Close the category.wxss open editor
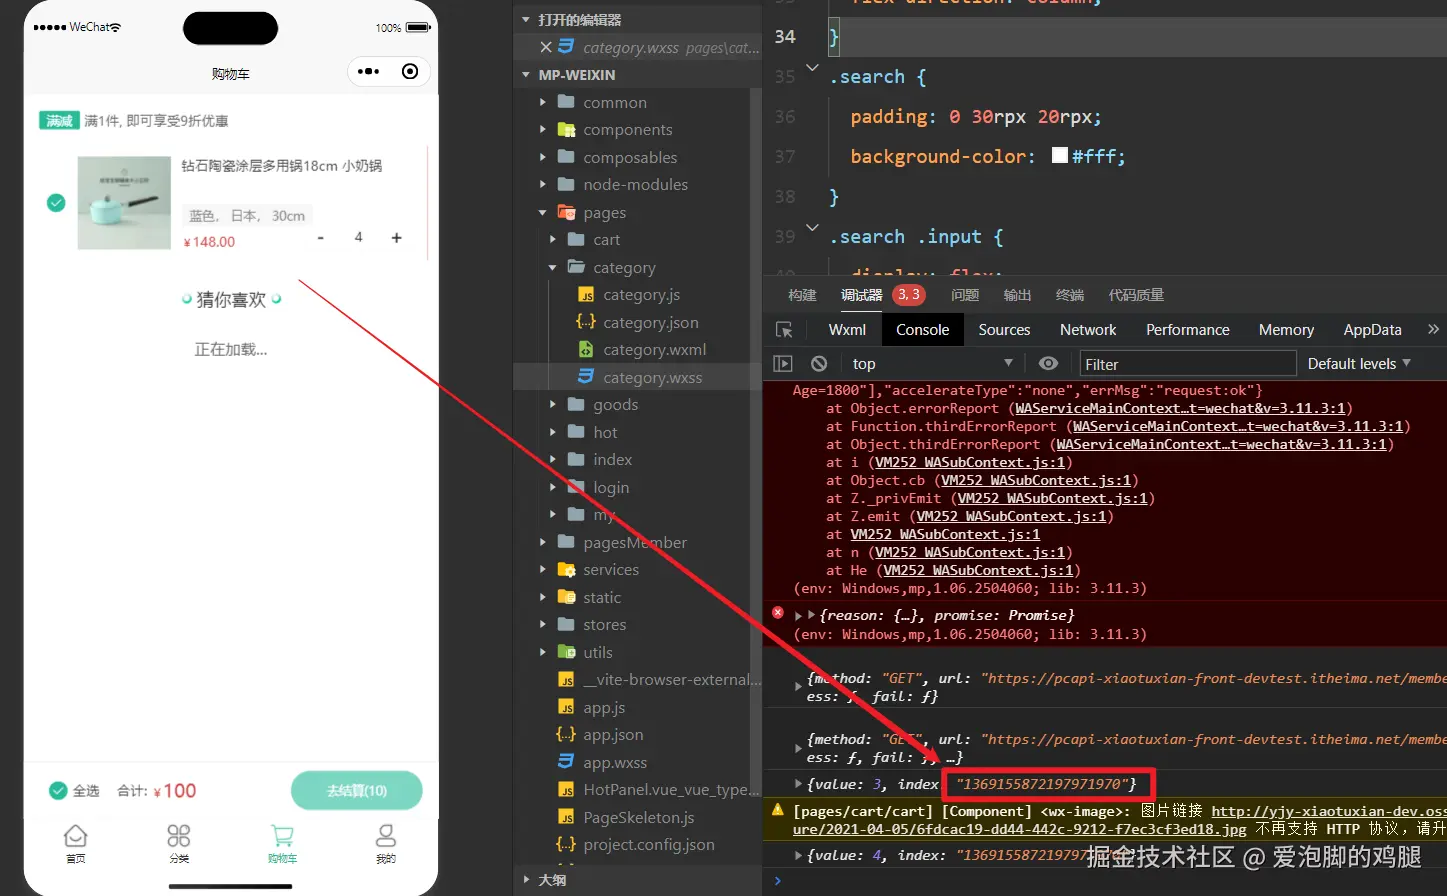This screenshot has width=1447, height=896. point(546,47)
